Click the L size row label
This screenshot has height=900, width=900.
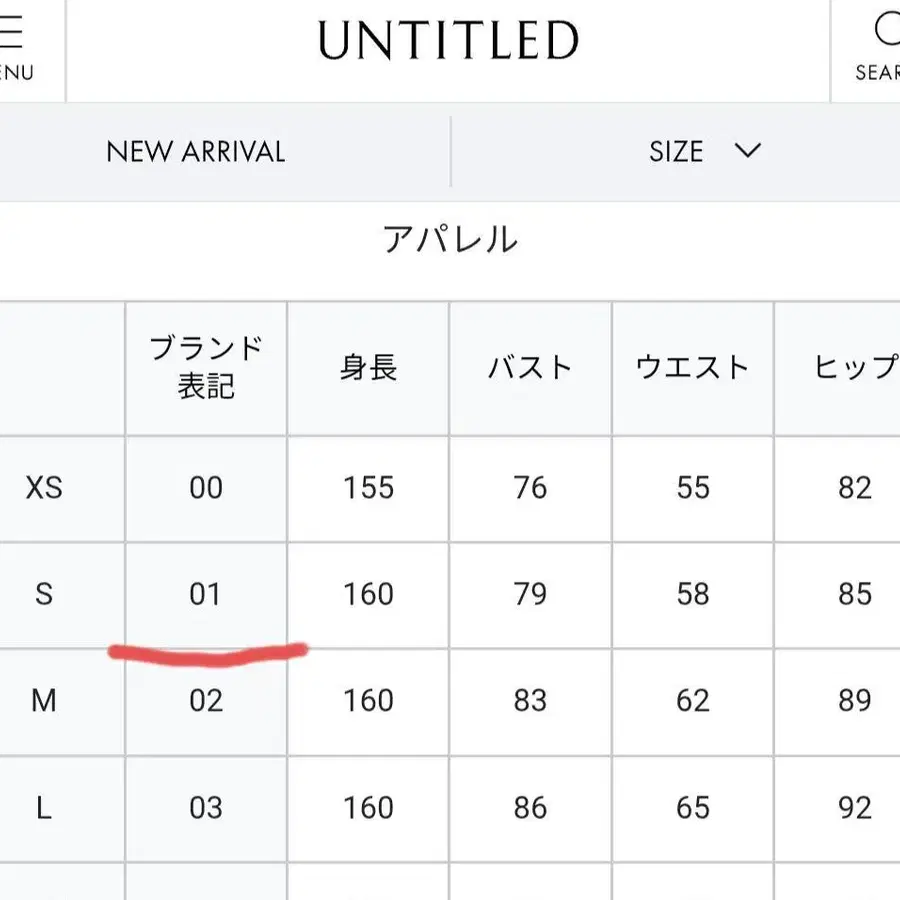click(44, 808)
